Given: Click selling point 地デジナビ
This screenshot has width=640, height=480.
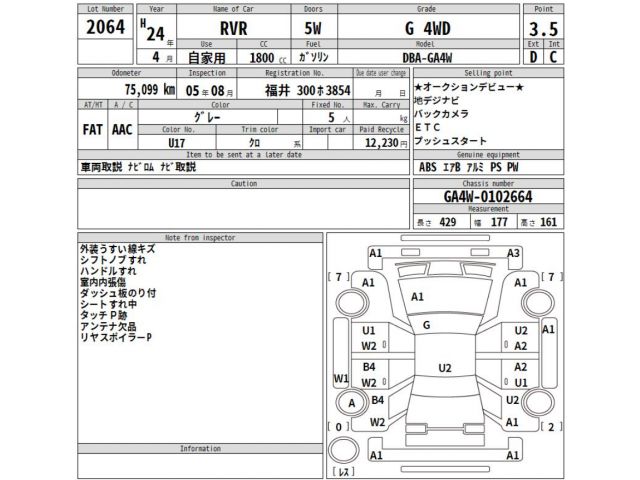Looking at the screenshot, I should tap(436, 100).
